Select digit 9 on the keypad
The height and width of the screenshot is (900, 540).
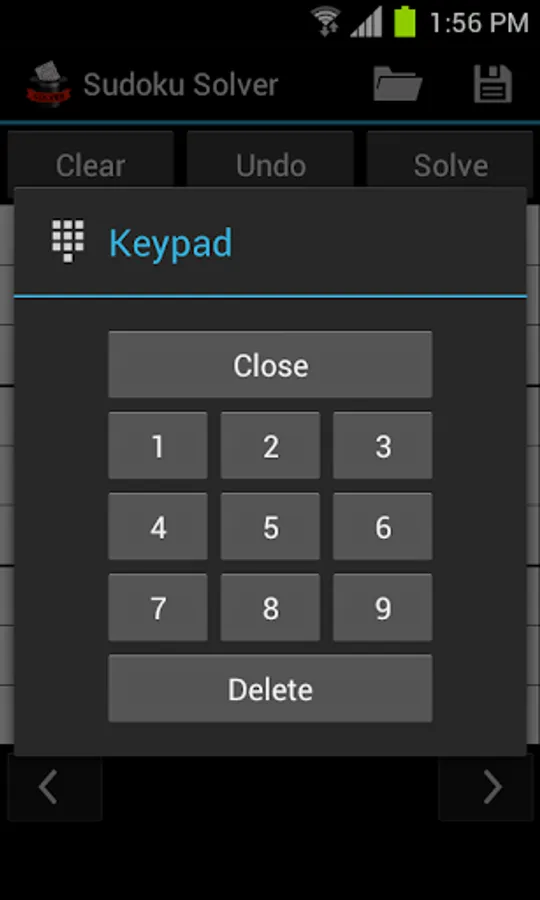383,607
